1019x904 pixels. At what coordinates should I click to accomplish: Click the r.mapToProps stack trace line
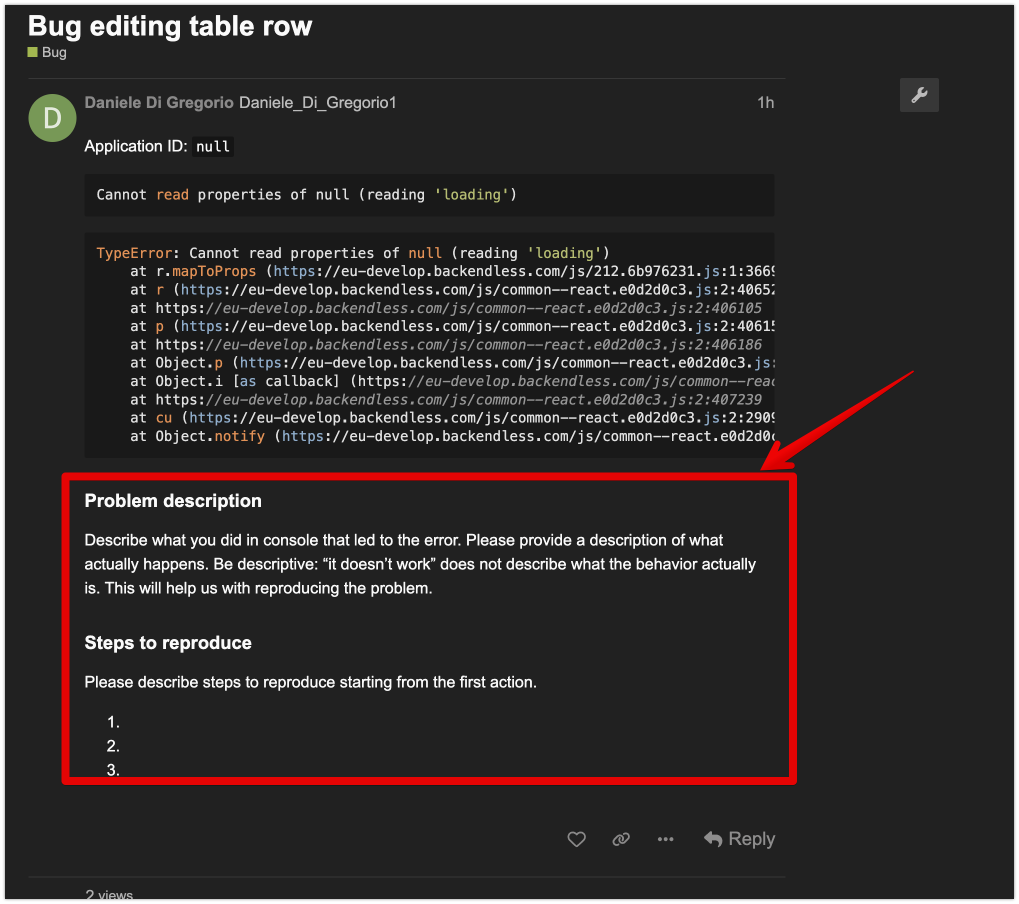(x=452, y=272)
